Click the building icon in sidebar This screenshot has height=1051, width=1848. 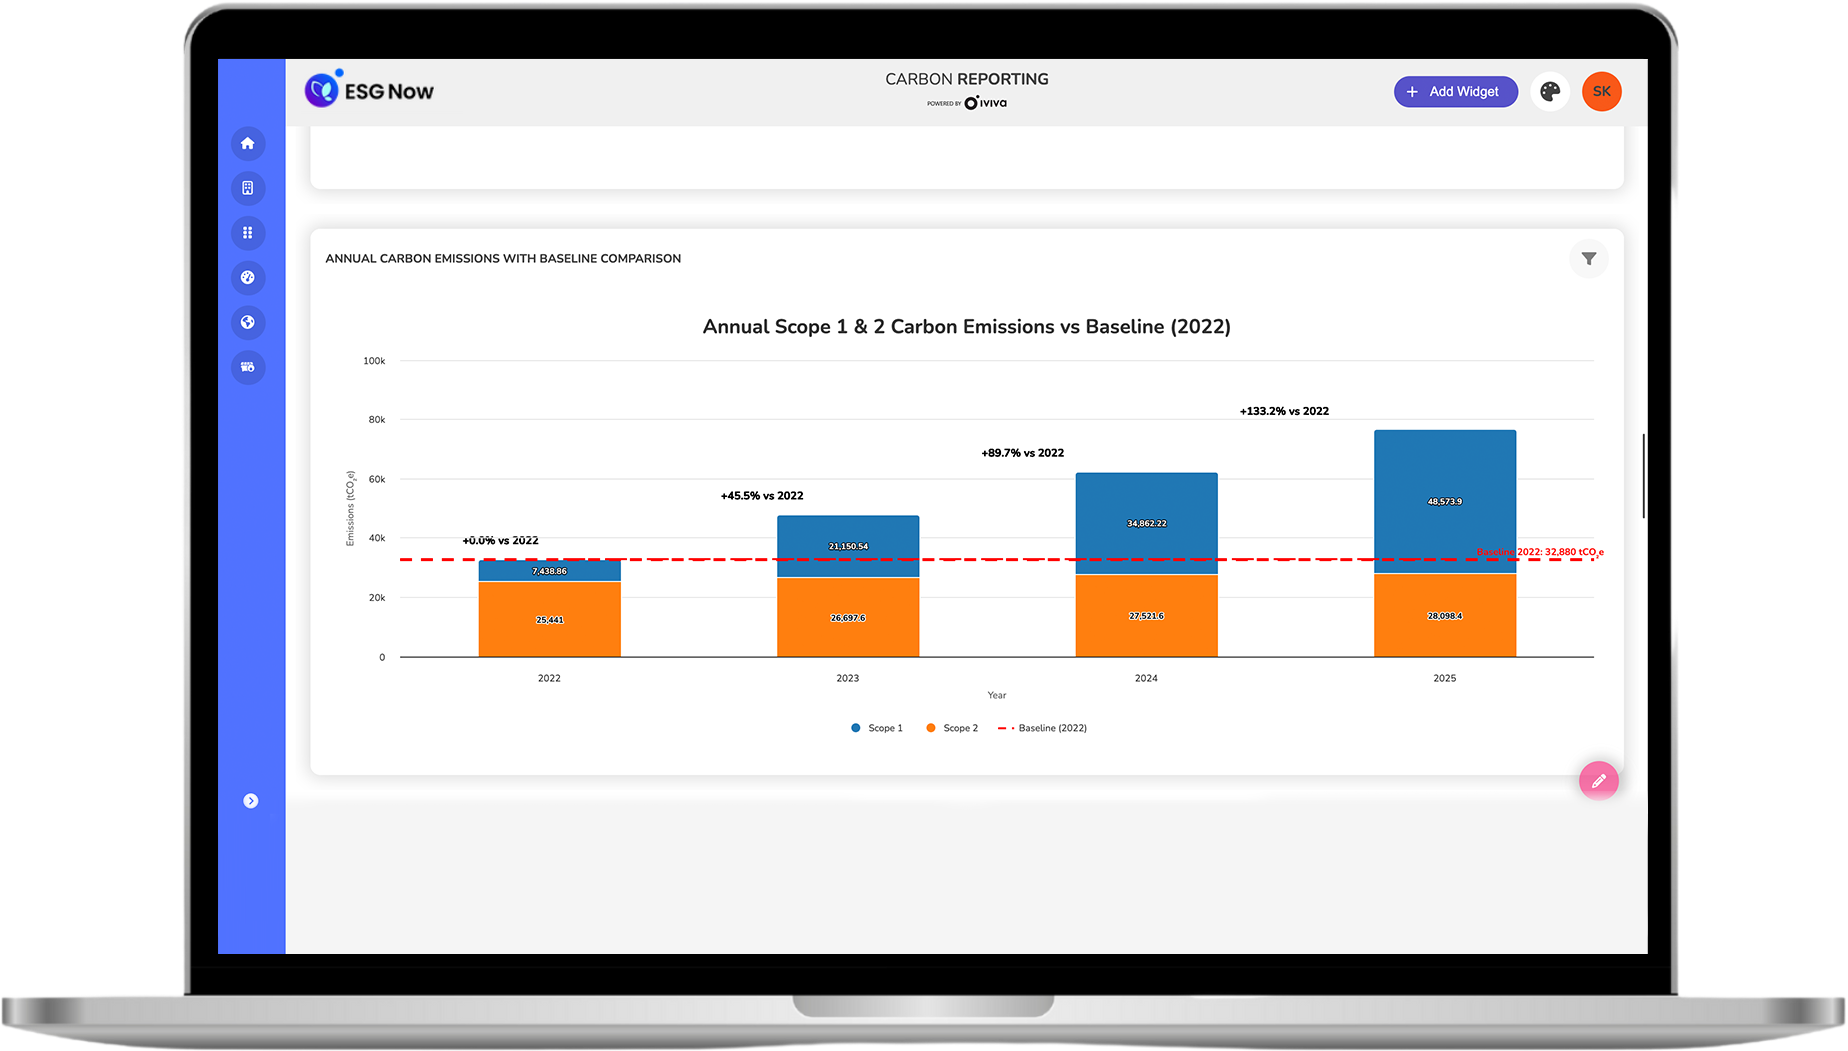pos(248,188)
